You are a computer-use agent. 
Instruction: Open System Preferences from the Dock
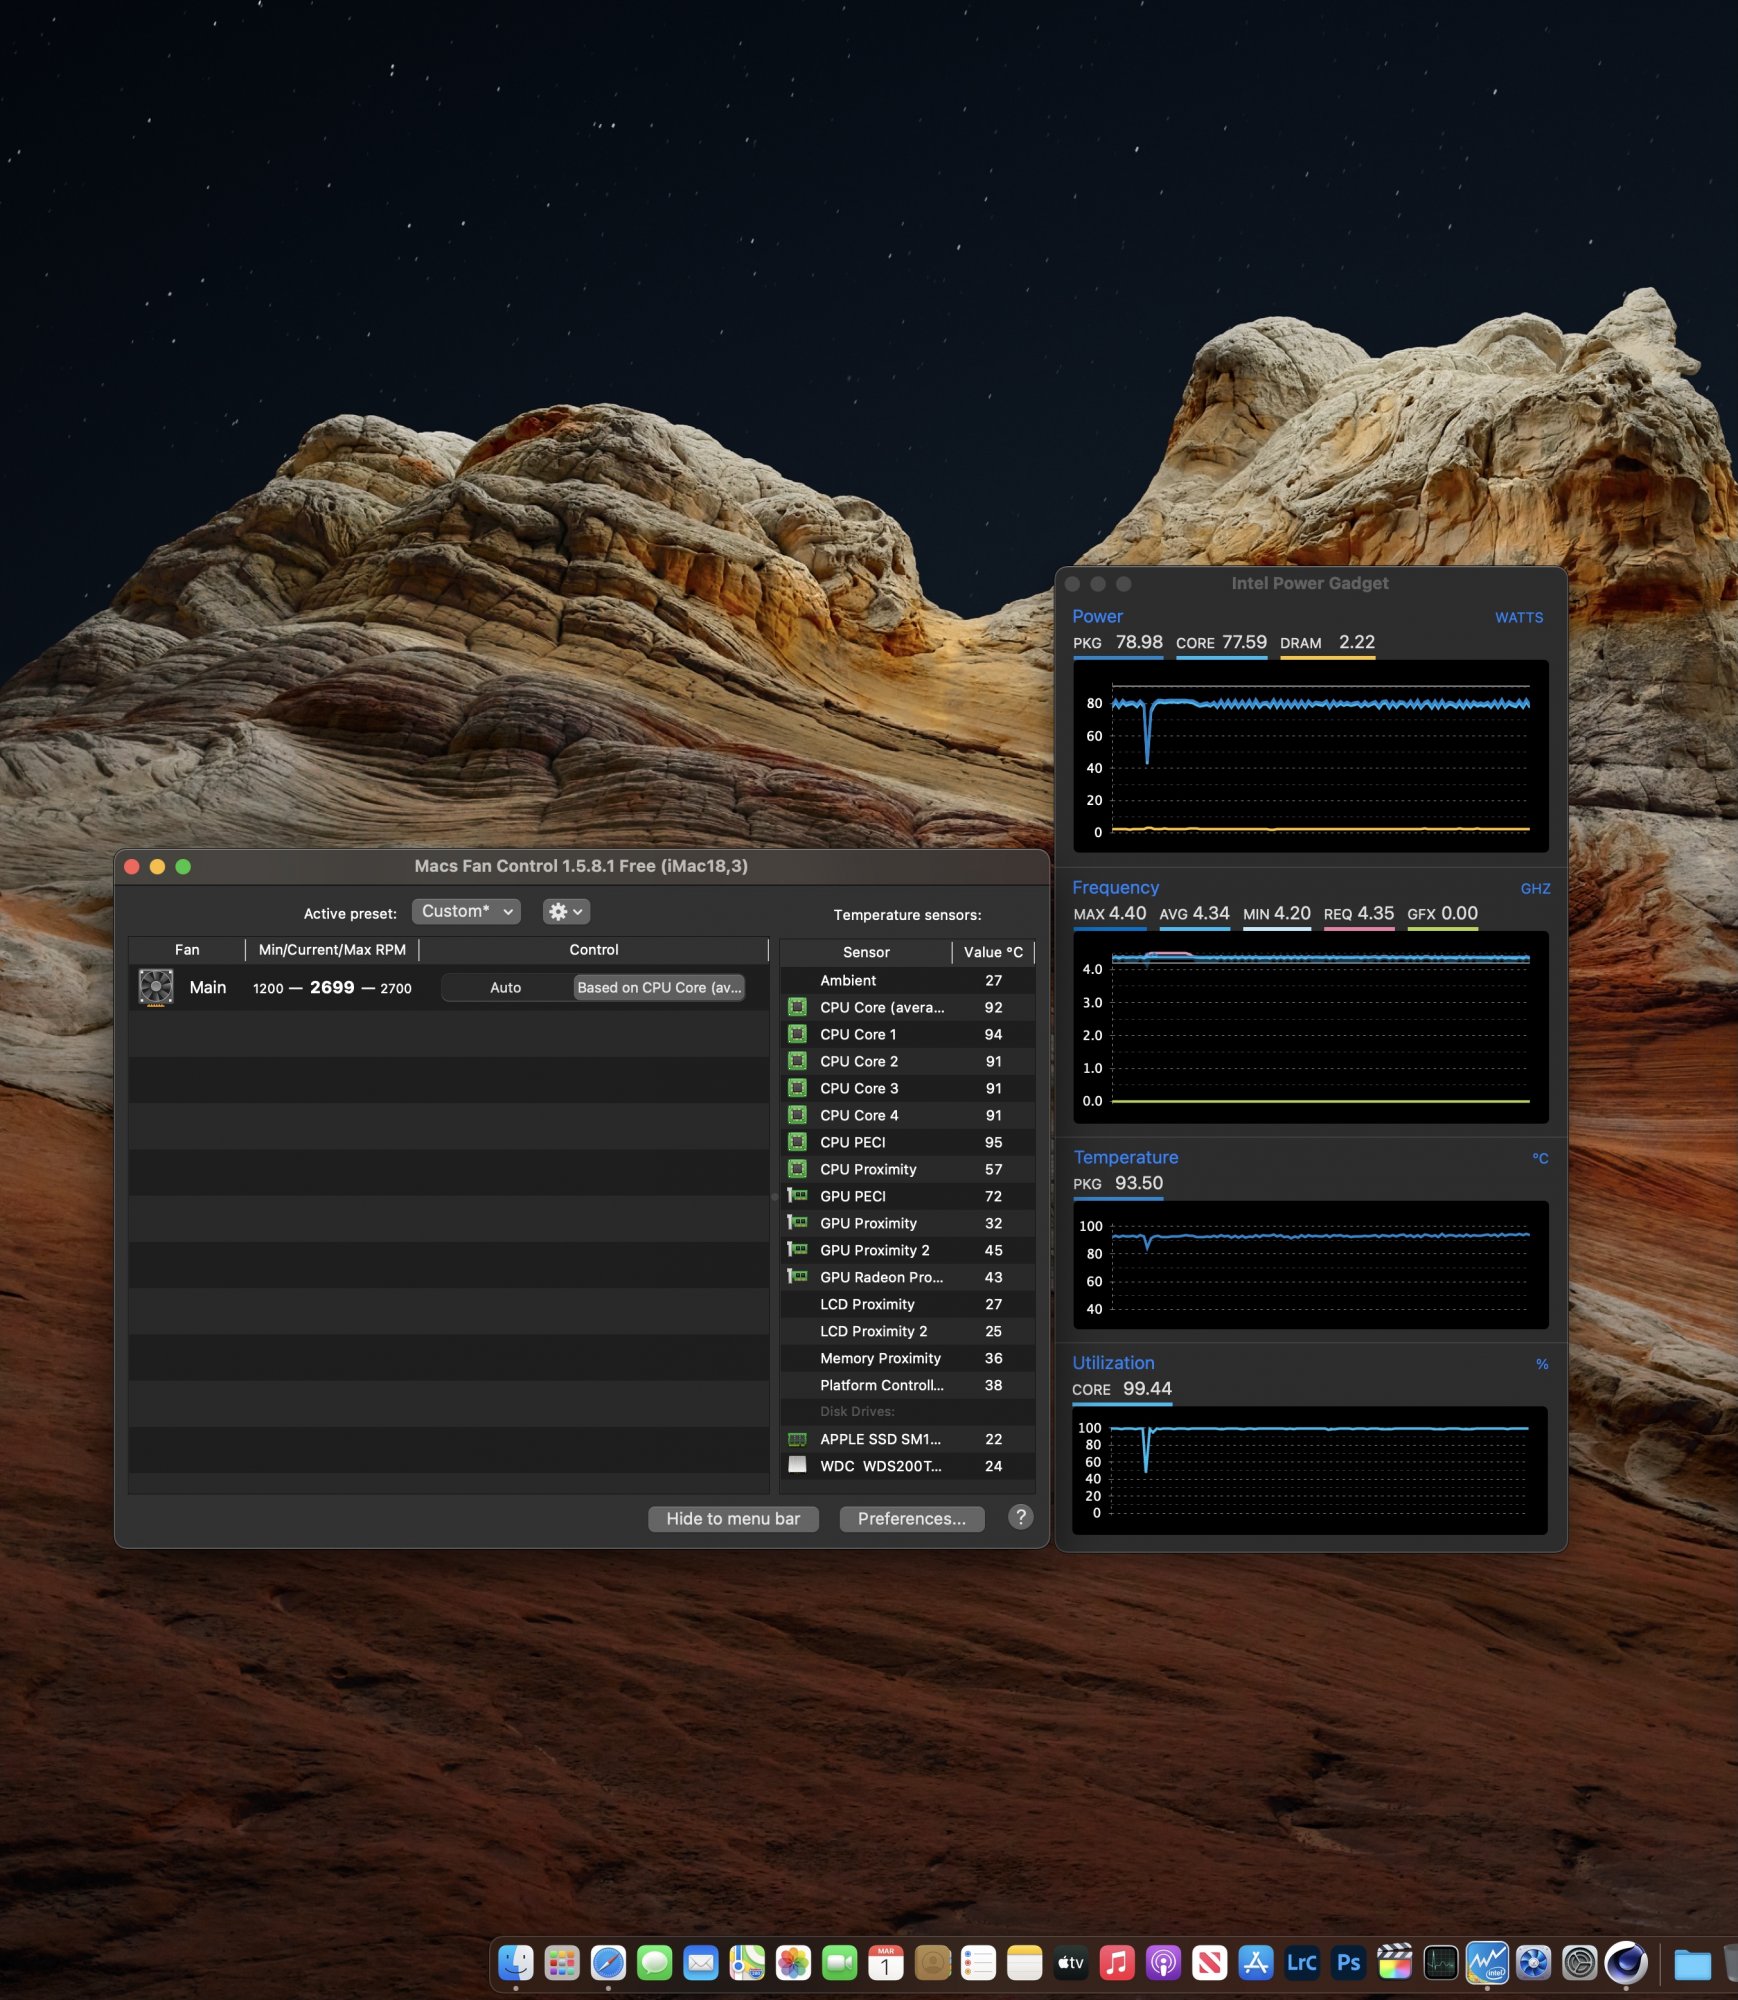pos(1580,1962)
